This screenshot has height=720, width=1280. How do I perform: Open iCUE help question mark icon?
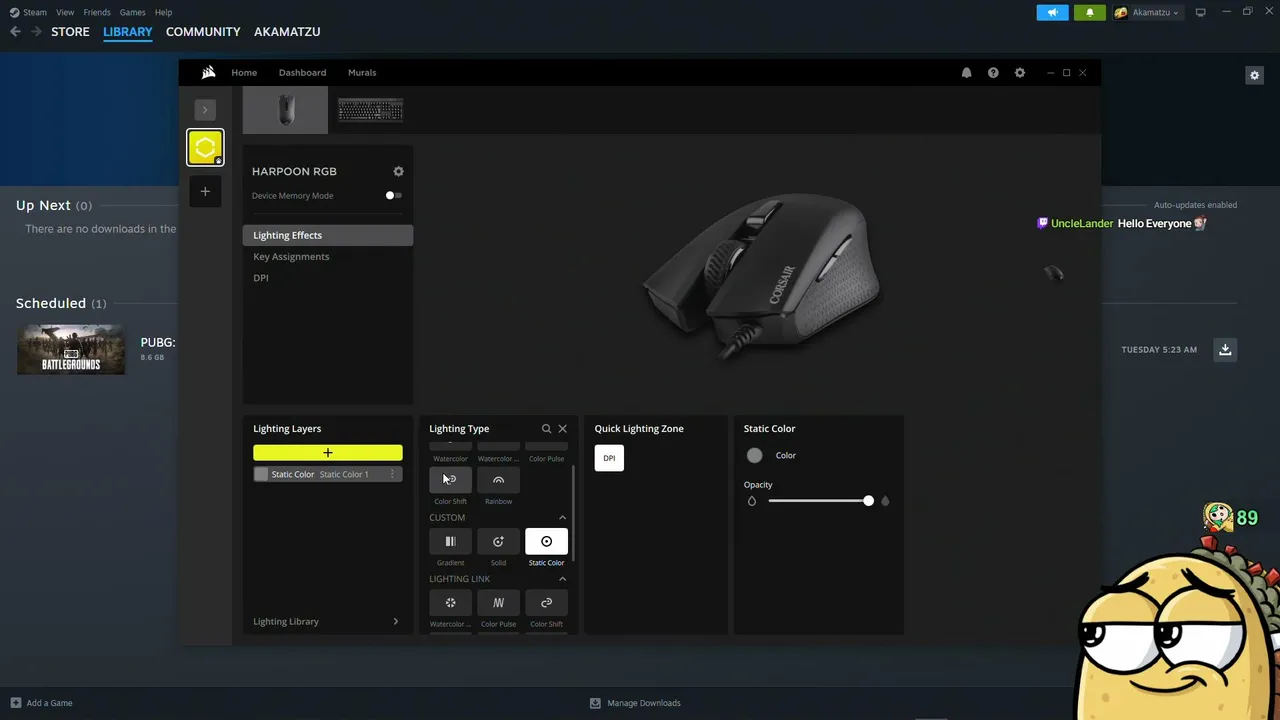point(993,73)
